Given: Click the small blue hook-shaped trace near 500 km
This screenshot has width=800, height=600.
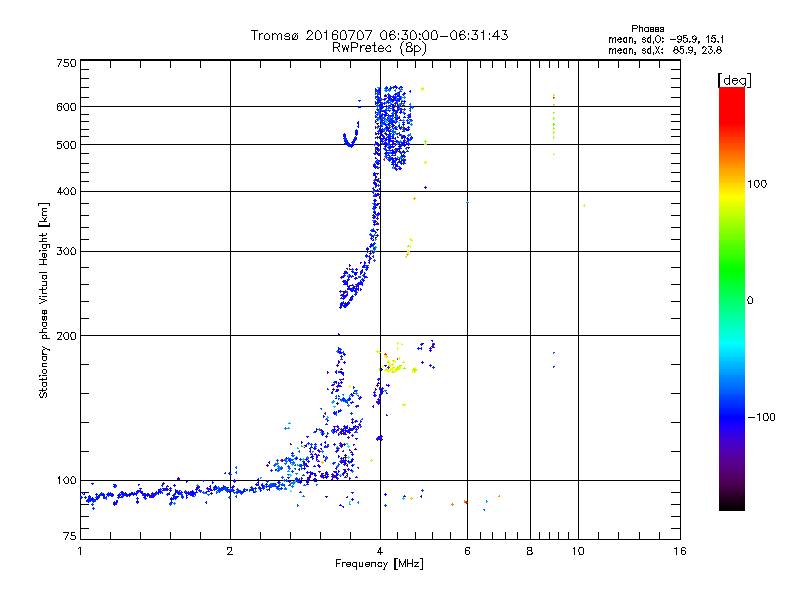Looking at the screenshot, I should click(x=352, y=135).
